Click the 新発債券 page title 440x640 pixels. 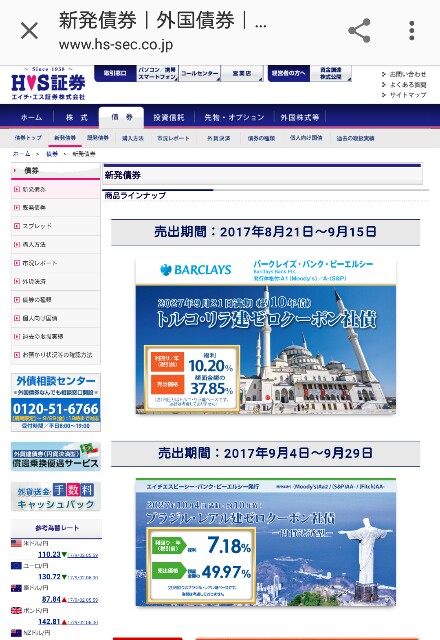(123, 176)
